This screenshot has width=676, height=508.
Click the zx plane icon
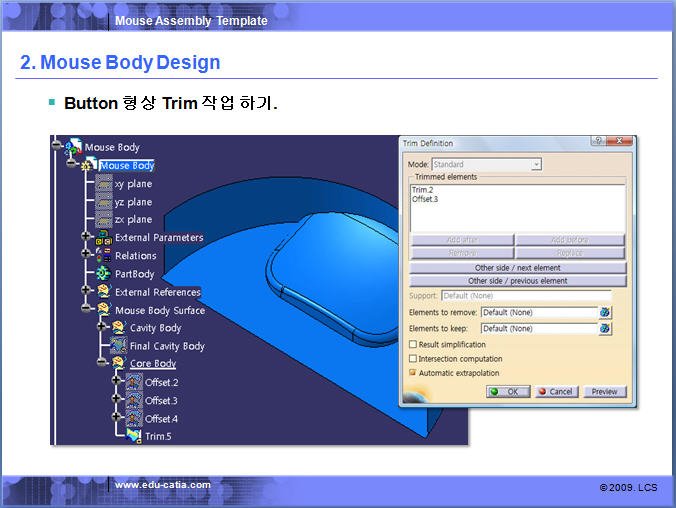[x=103, y=219]
